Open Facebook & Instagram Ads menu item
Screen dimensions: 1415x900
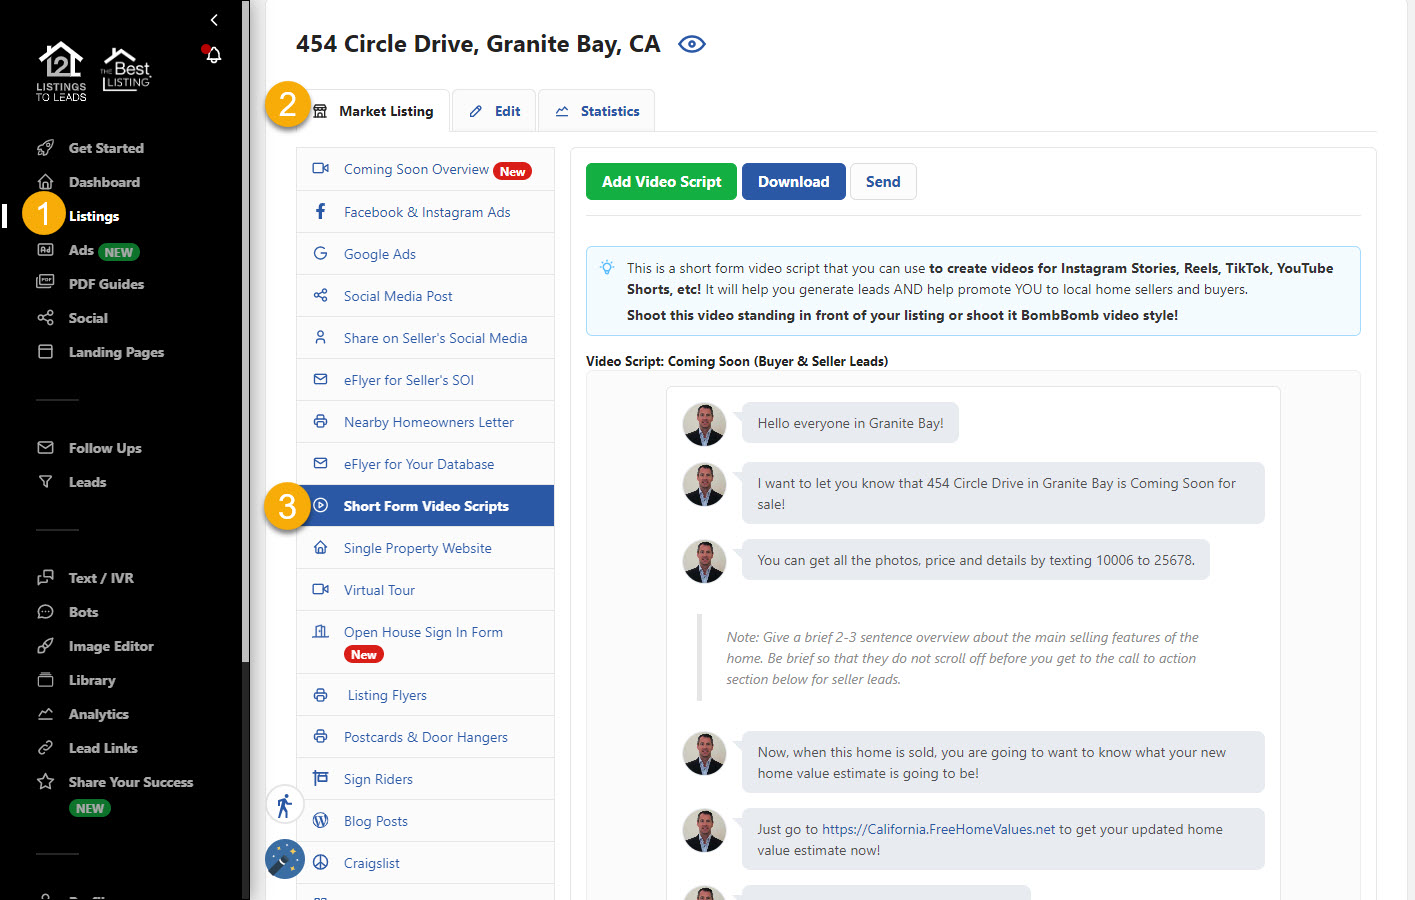point(426,212)
